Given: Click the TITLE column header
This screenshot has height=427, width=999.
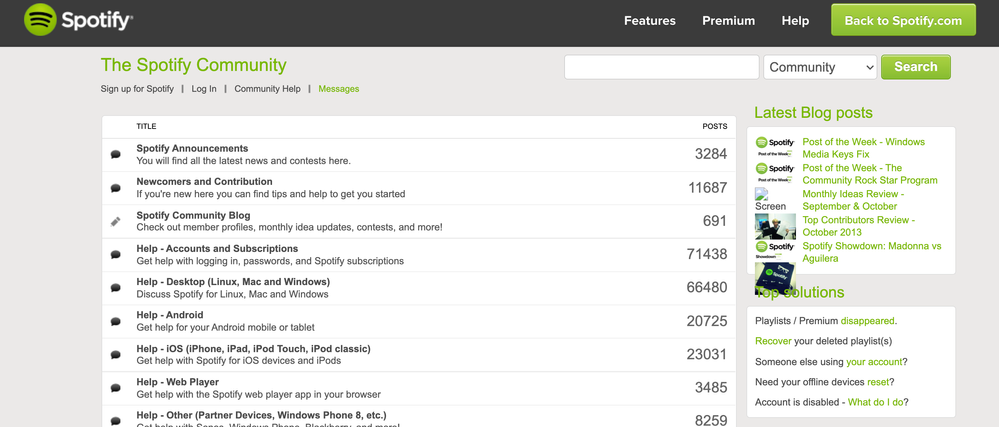Looking at the screenshot, I should coord(146,126).
